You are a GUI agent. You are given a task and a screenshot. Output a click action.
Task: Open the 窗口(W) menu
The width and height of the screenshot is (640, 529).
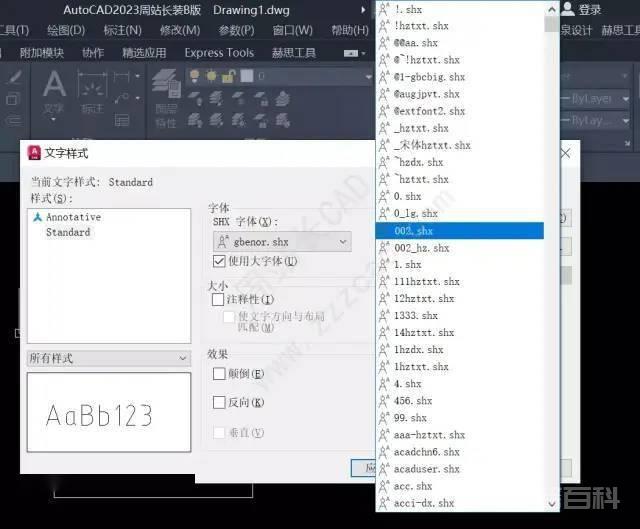[293, 30]
